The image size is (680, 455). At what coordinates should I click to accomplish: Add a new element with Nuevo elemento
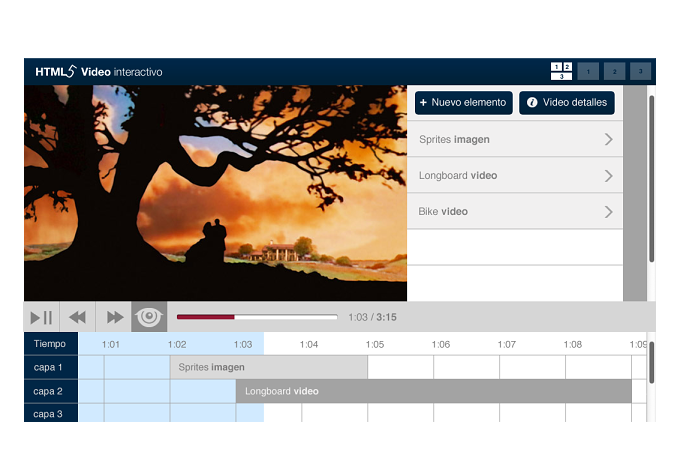pyautogui.click(x=464, y=103)
